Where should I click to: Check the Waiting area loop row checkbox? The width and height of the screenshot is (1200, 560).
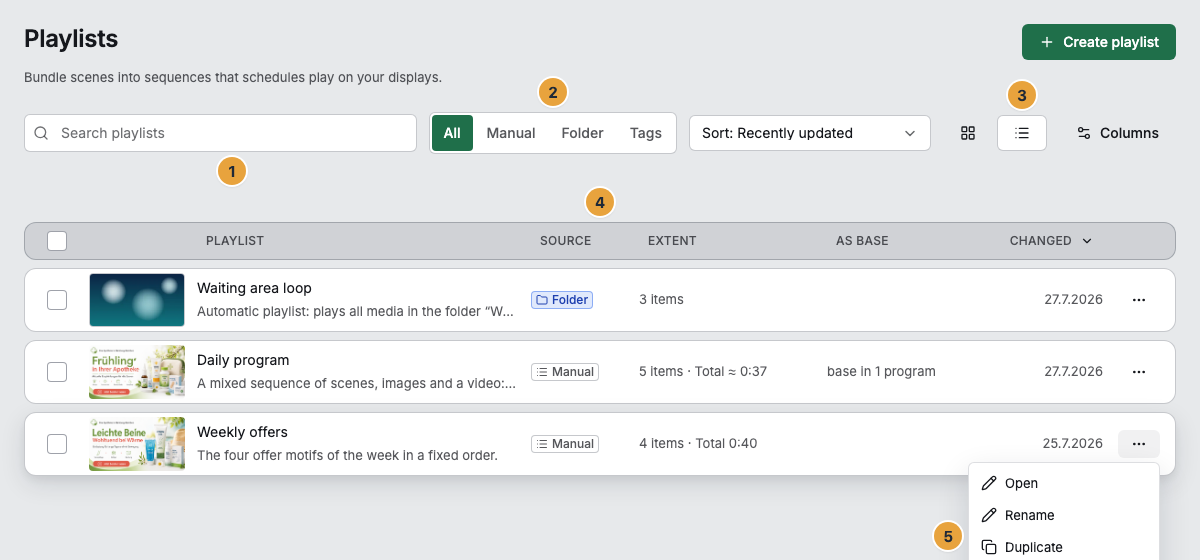(x=57, y=300)
